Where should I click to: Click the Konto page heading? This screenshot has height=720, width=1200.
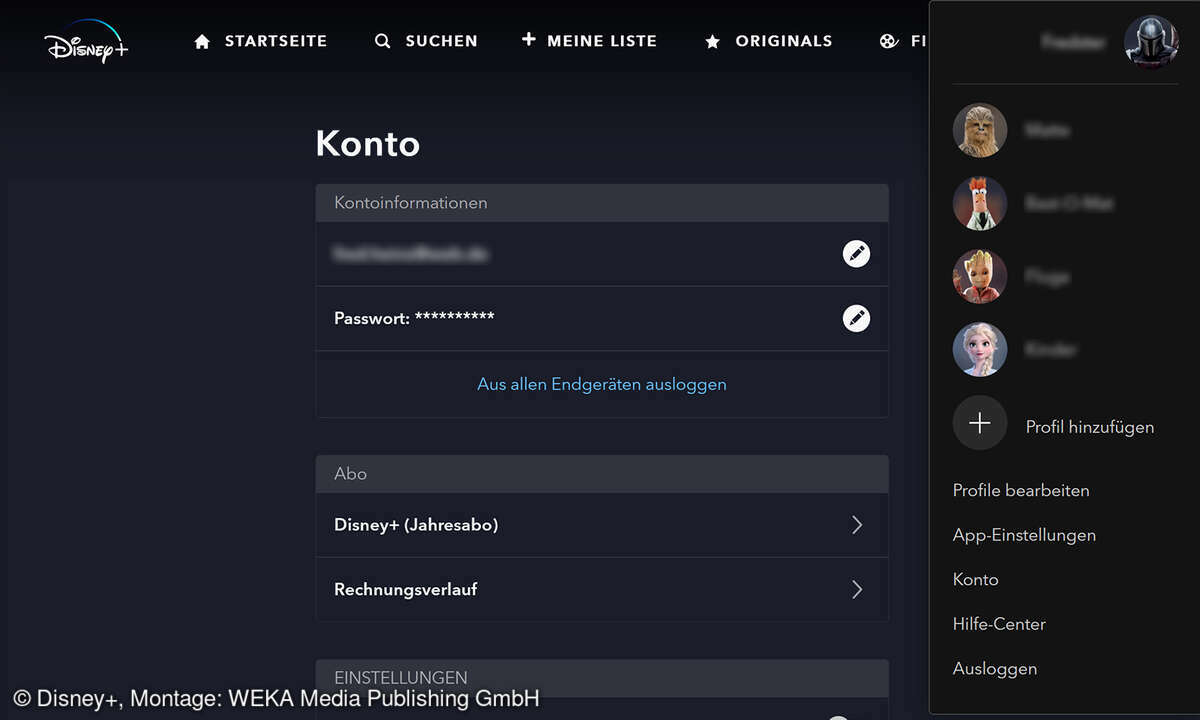point(368,144)
